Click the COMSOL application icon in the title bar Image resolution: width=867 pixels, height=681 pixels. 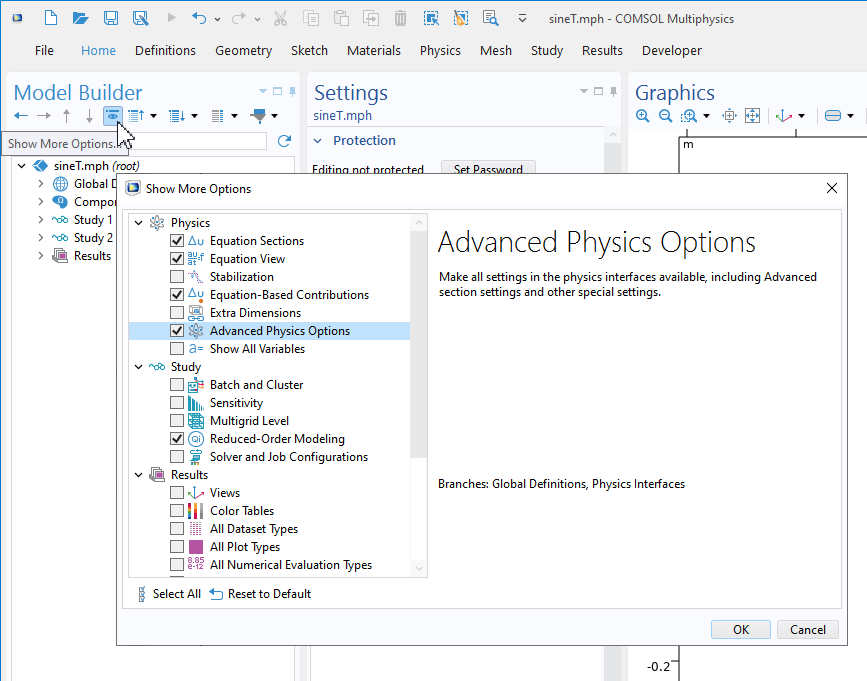pos(18,18)
